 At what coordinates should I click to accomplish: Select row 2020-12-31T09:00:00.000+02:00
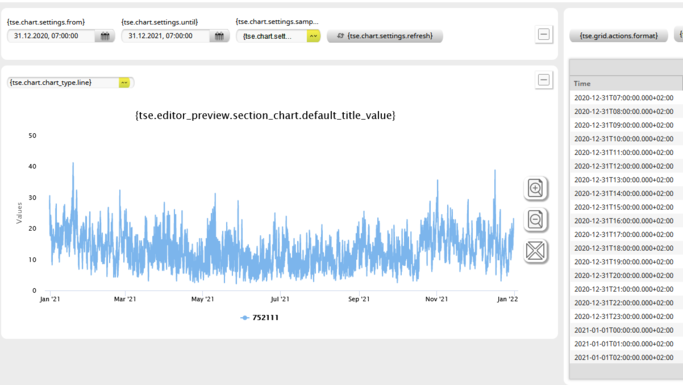(626, 125)
